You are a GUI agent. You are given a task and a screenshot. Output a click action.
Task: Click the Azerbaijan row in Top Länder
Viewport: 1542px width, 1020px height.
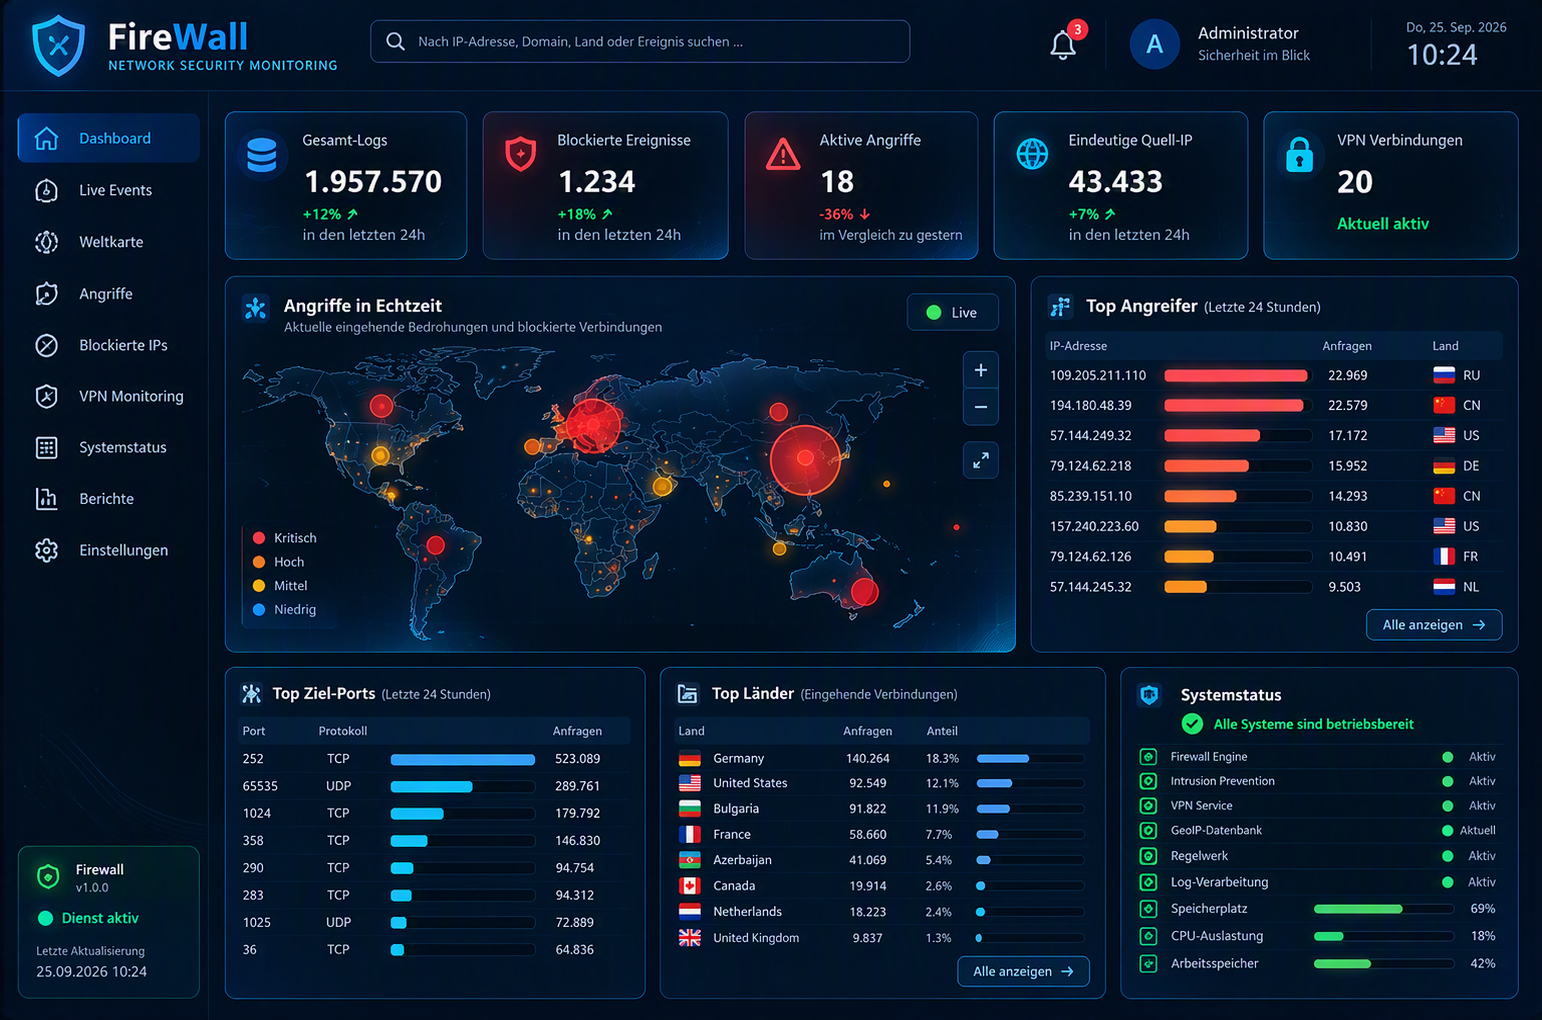(x=883, y=860)
